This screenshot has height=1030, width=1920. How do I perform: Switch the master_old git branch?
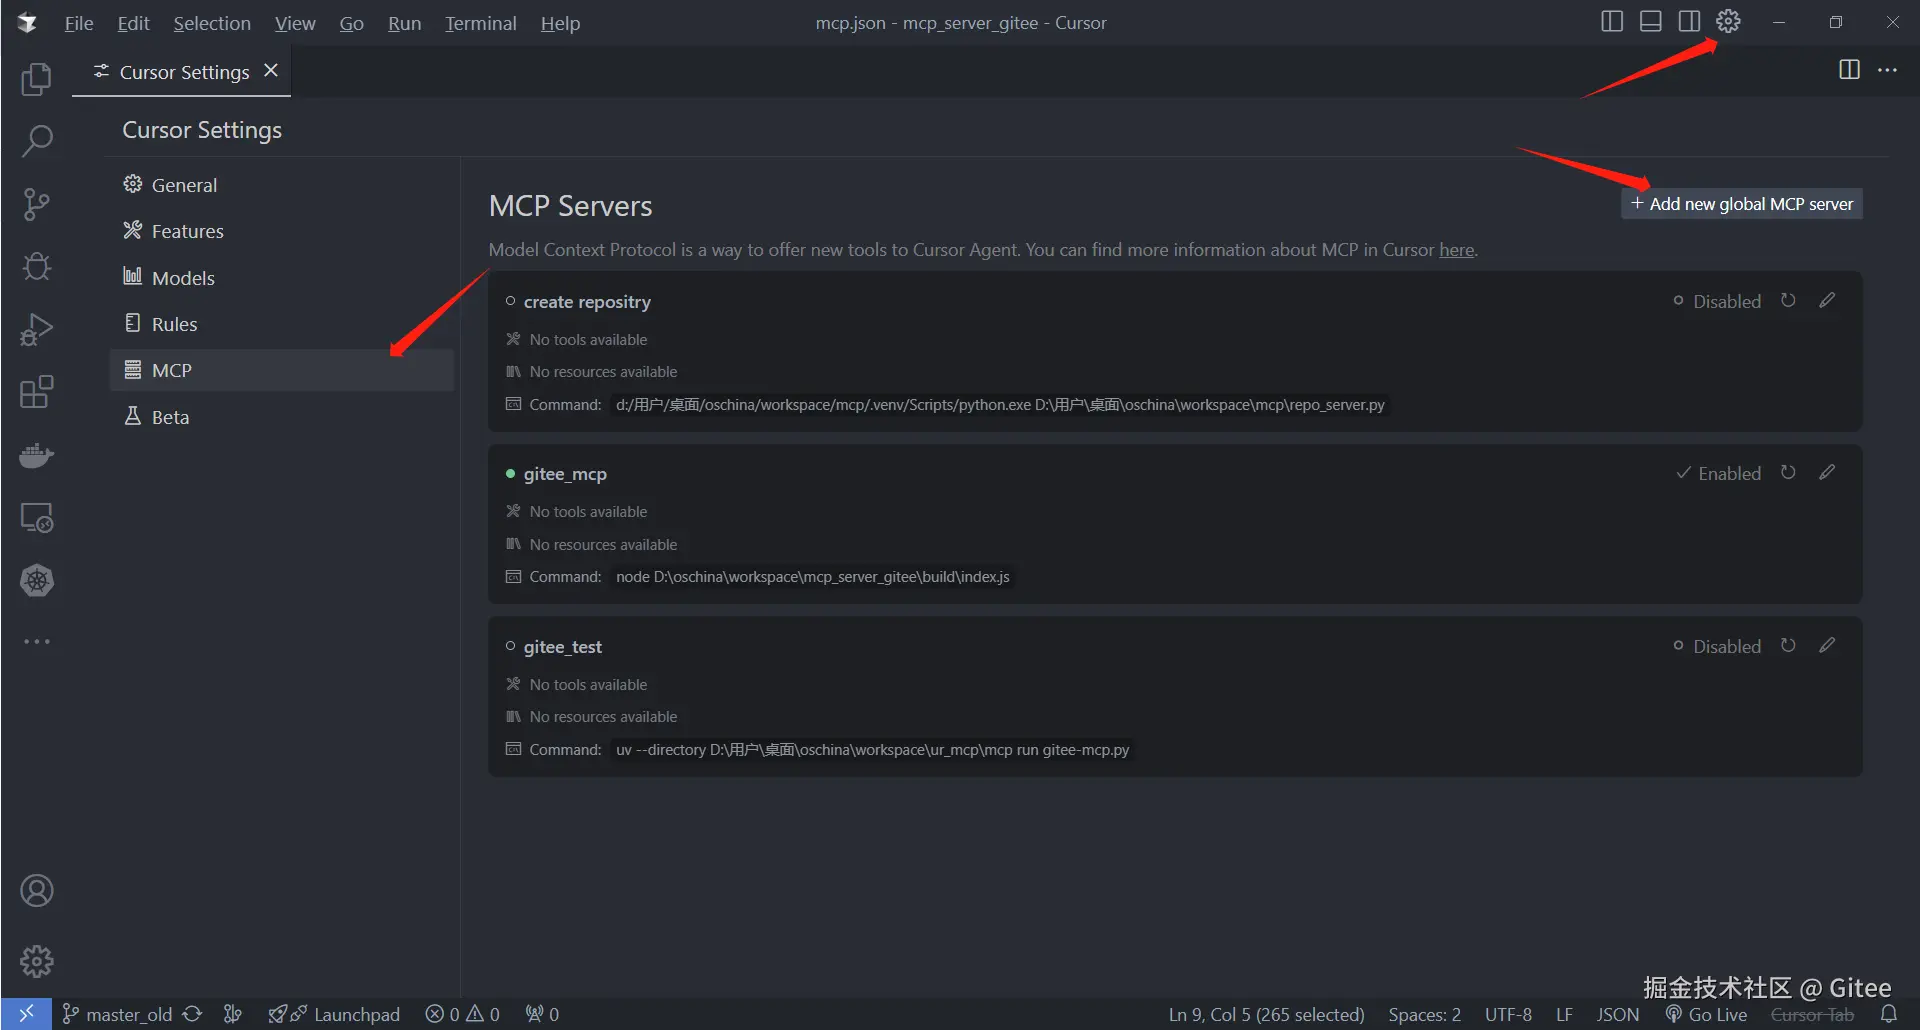(117, 1014)
